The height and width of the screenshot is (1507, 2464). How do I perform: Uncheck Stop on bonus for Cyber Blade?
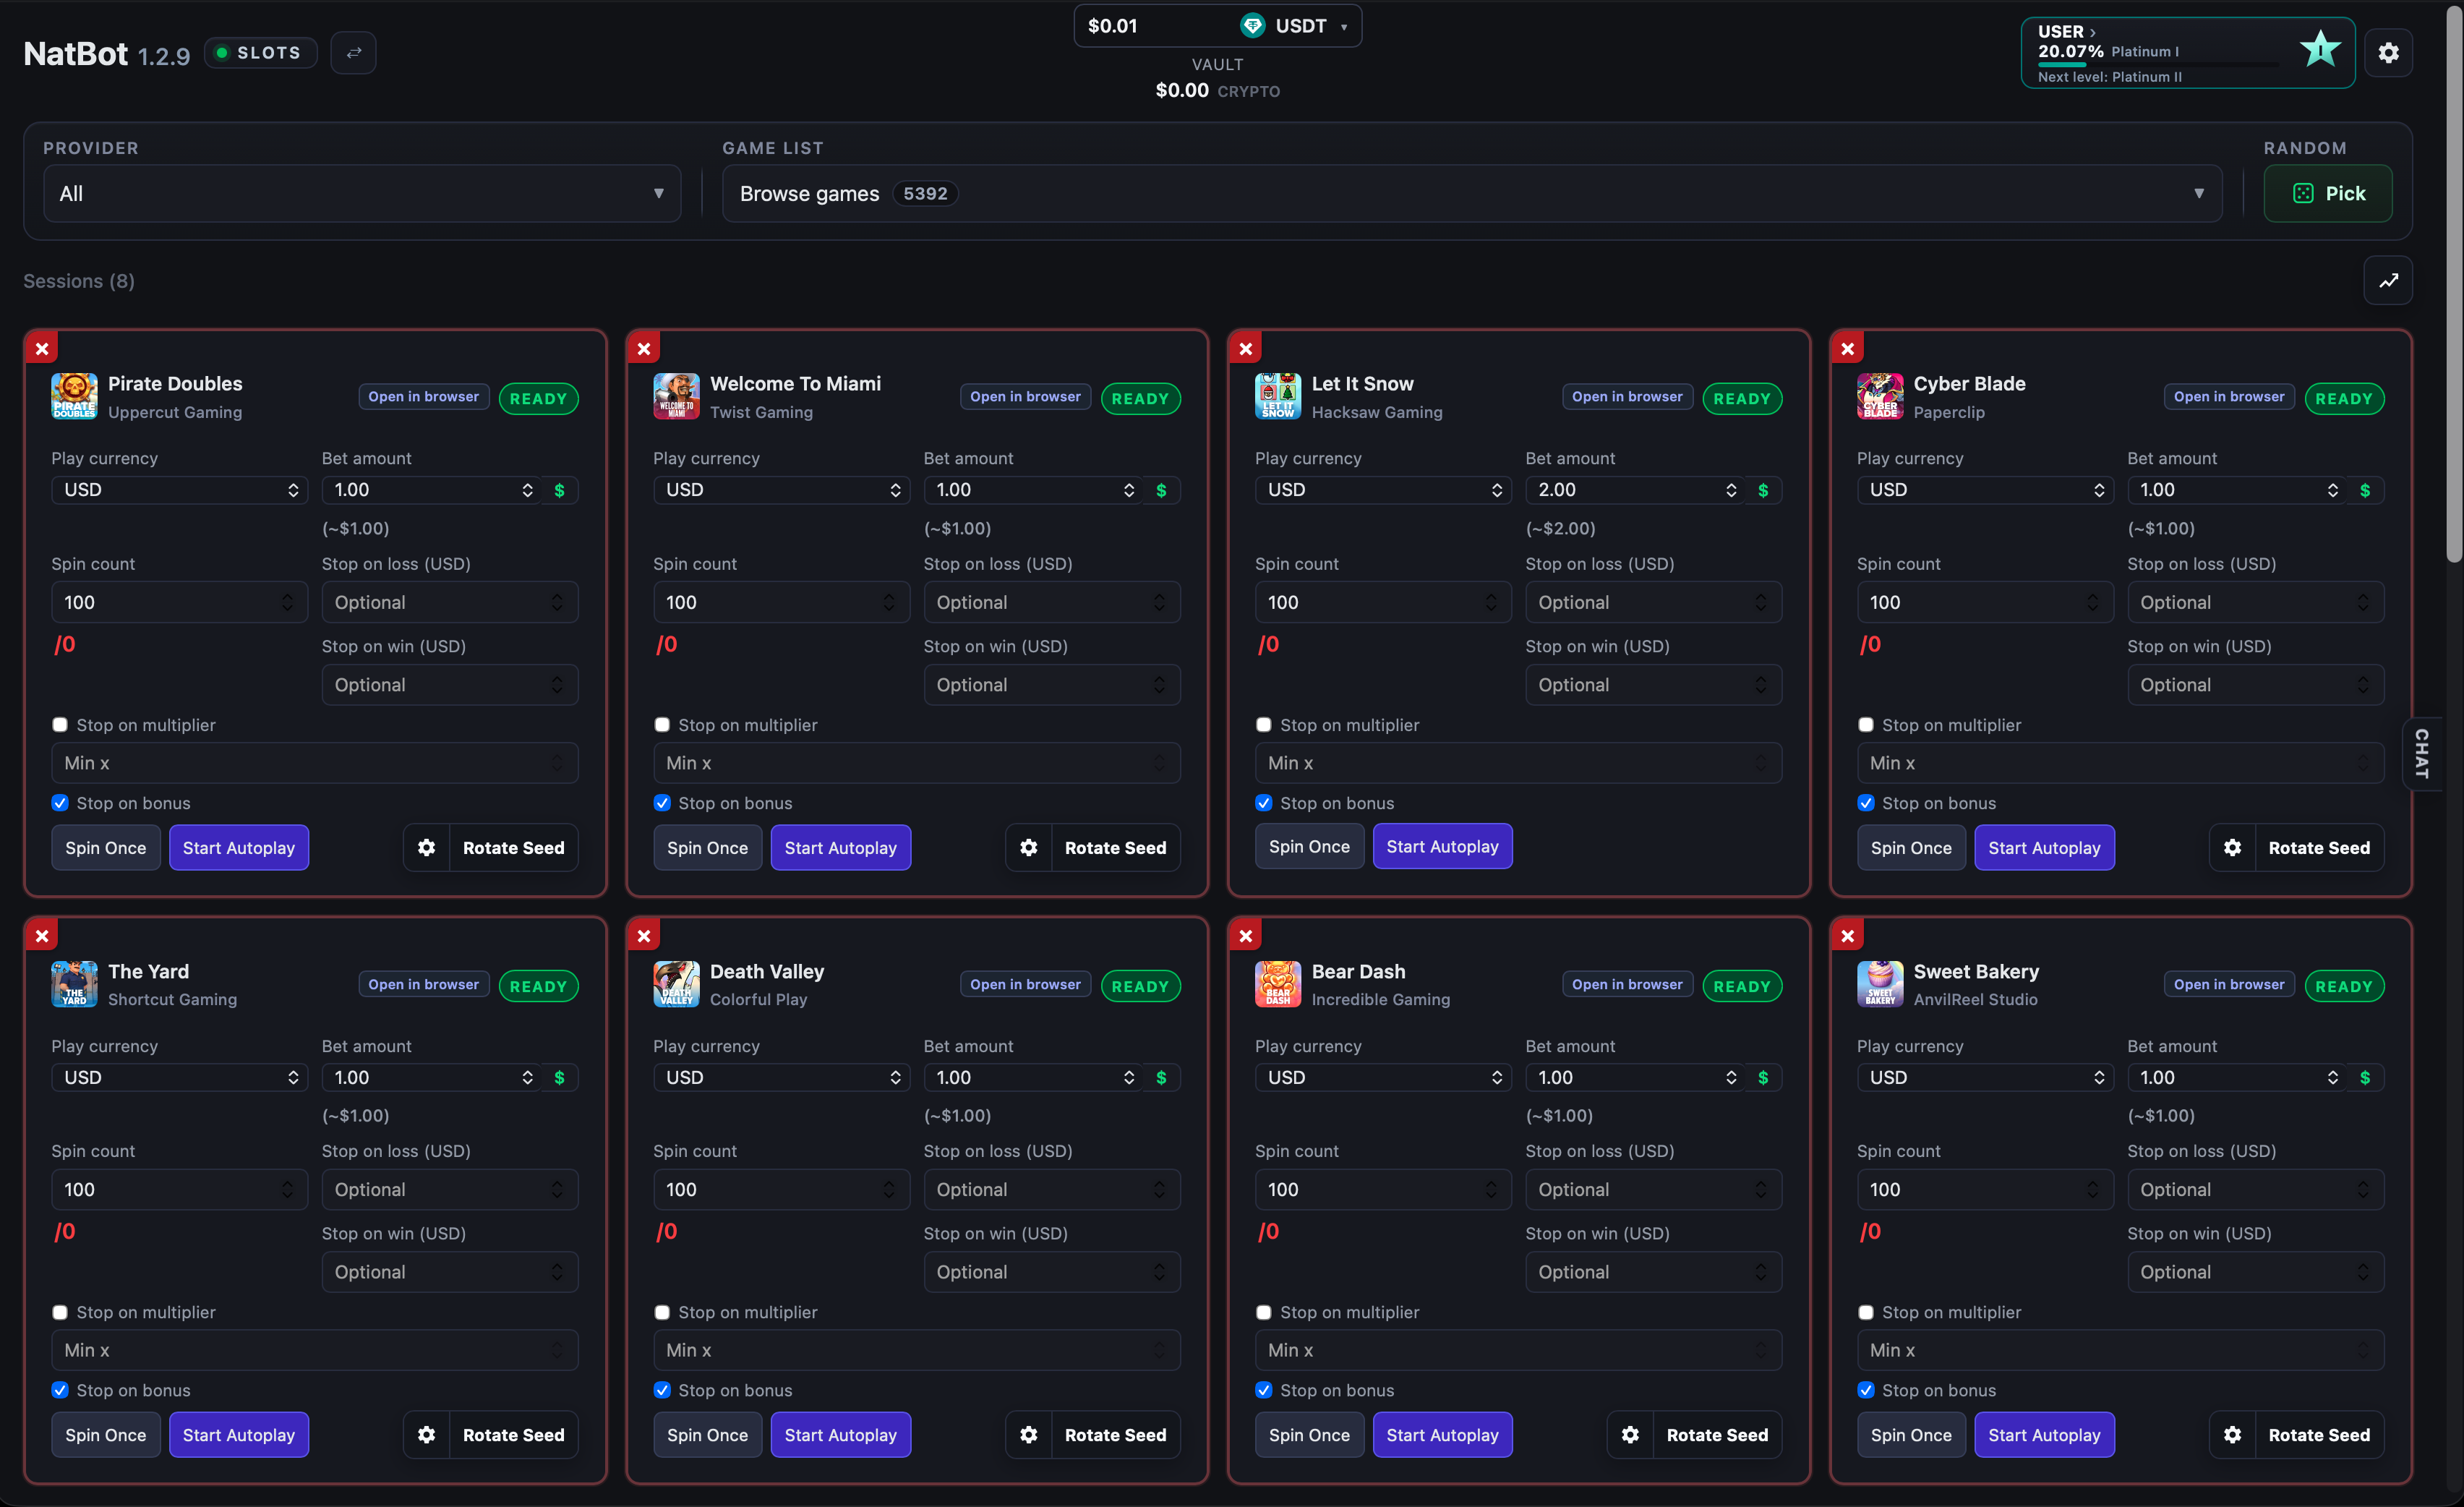pos(1866,803)
